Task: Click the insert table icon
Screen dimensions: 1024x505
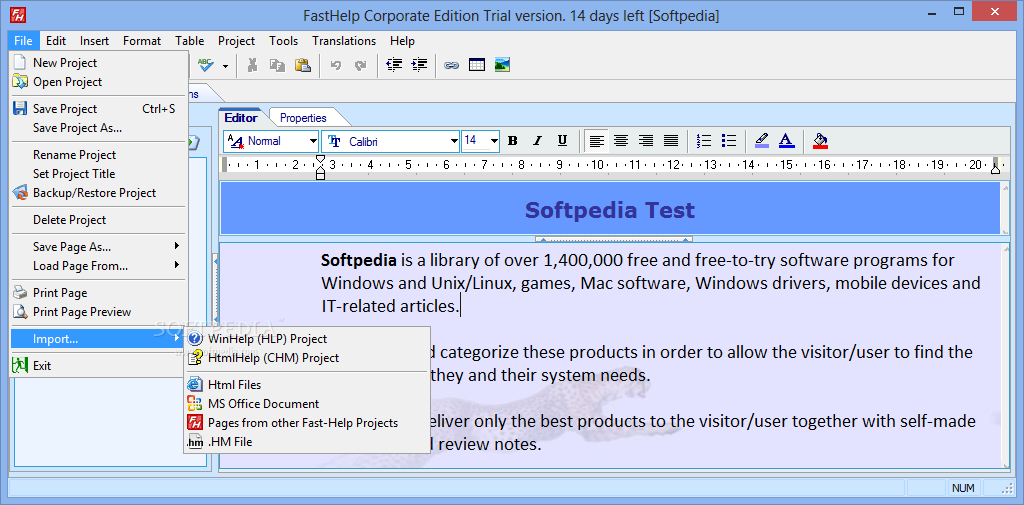Action: coord(477,65)
